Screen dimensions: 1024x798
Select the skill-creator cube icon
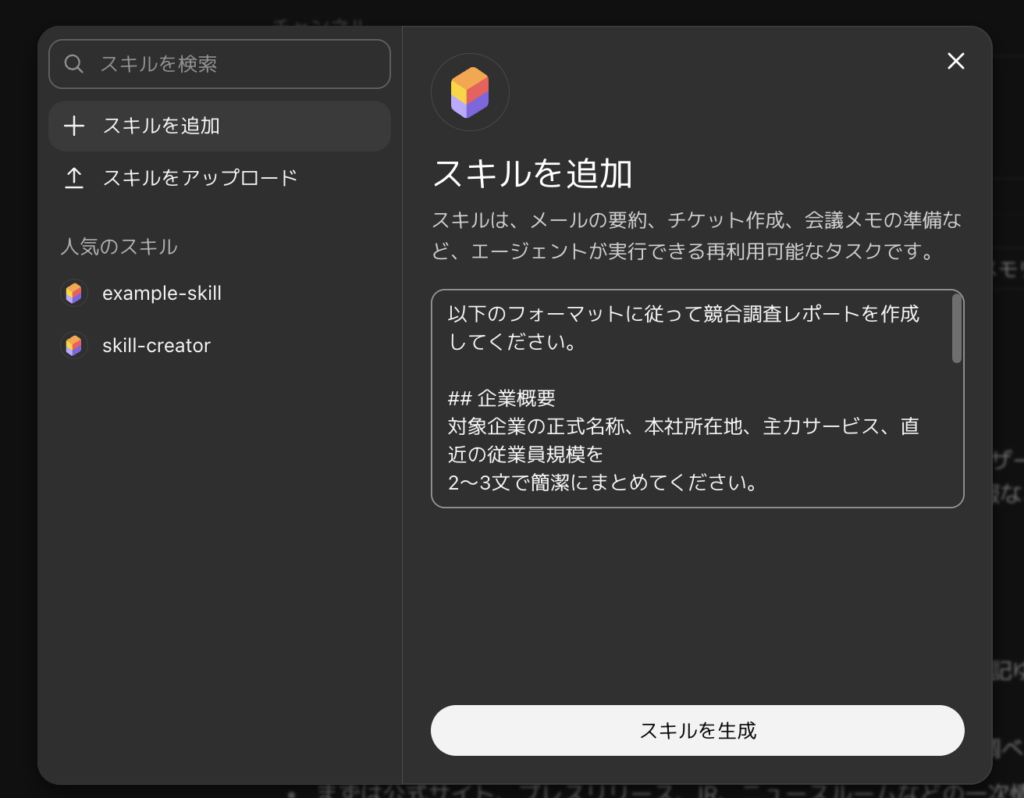click(x=73, y=345)
